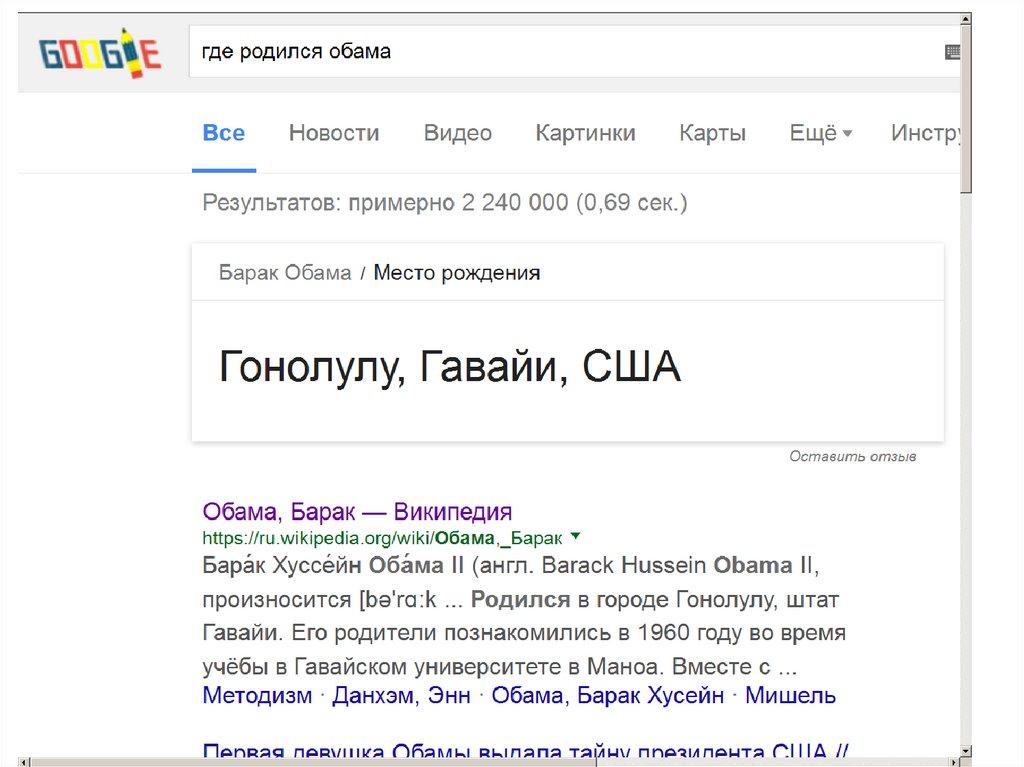Open the 'Методизм' sublink

click(257, 696)
